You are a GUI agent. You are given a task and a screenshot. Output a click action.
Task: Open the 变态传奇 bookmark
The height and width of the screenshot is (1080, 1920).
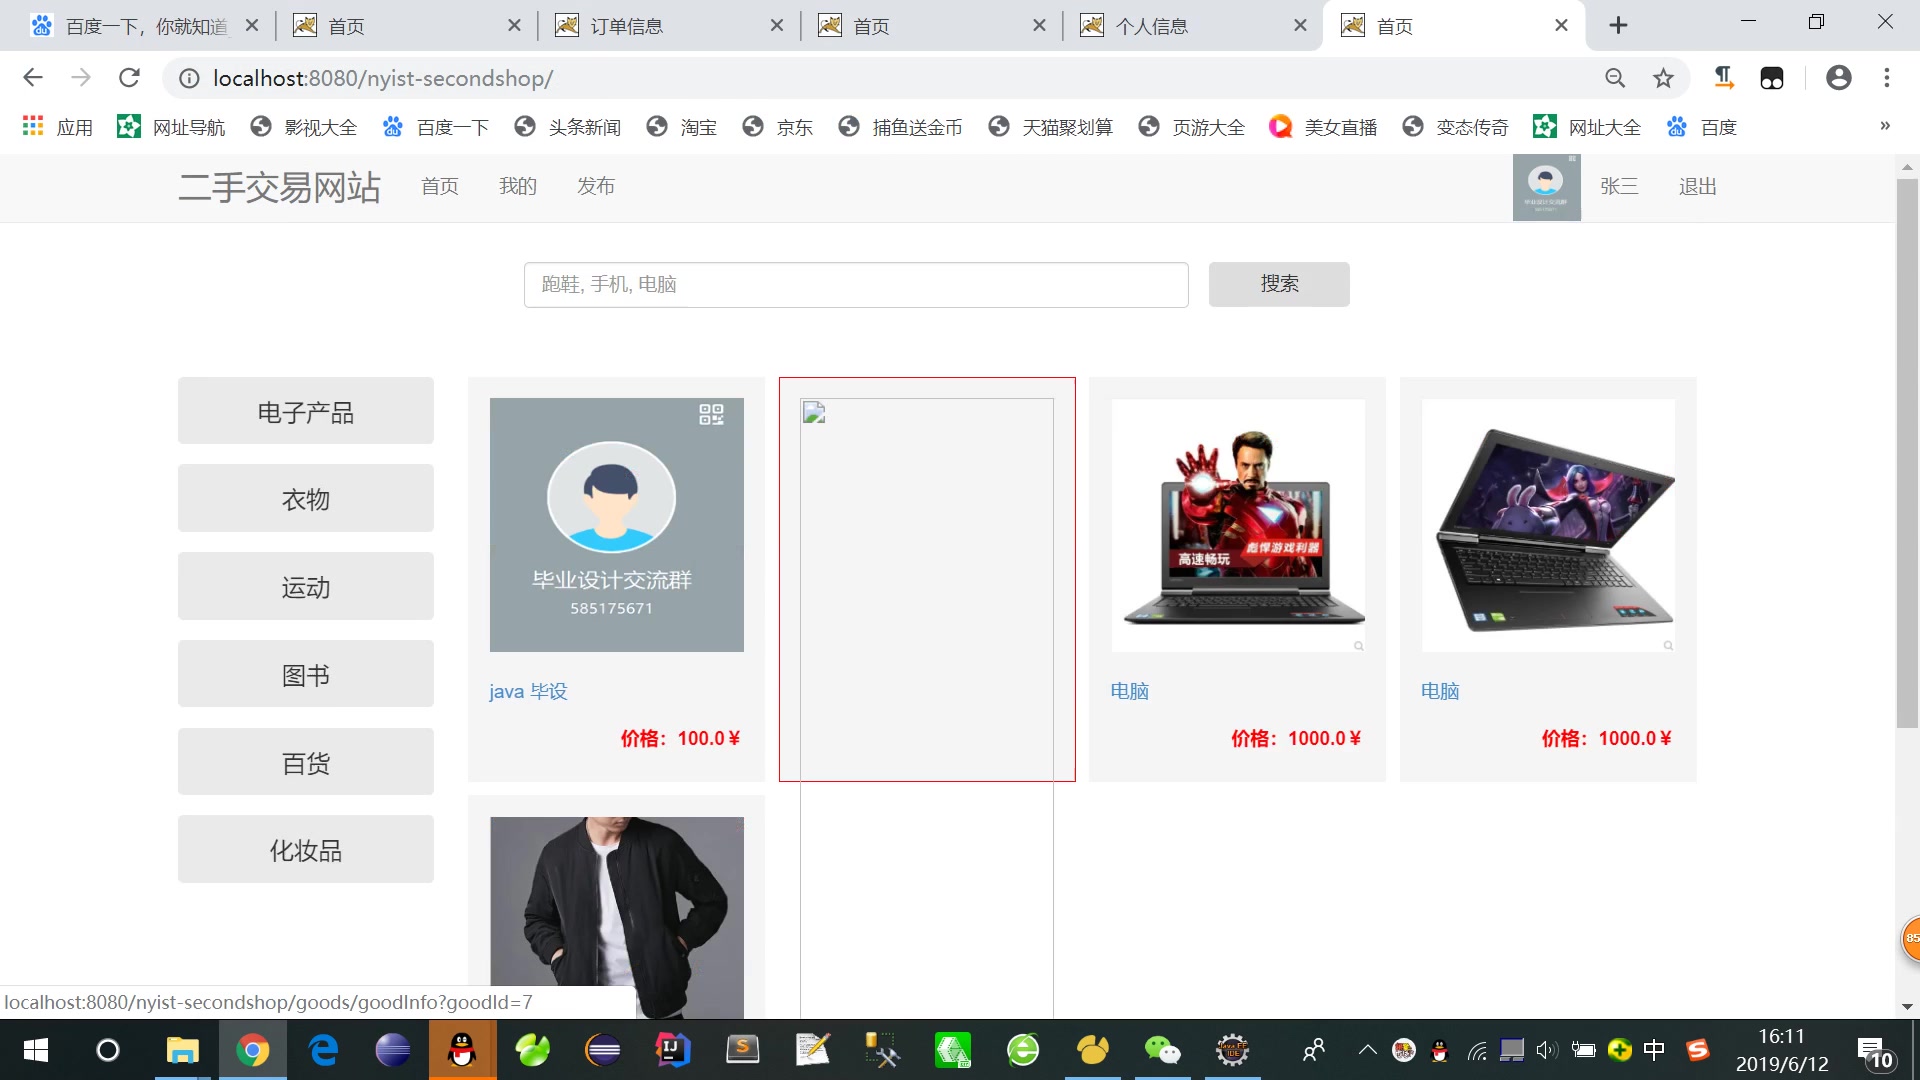pyautogui.click(x=1456, y=127)
